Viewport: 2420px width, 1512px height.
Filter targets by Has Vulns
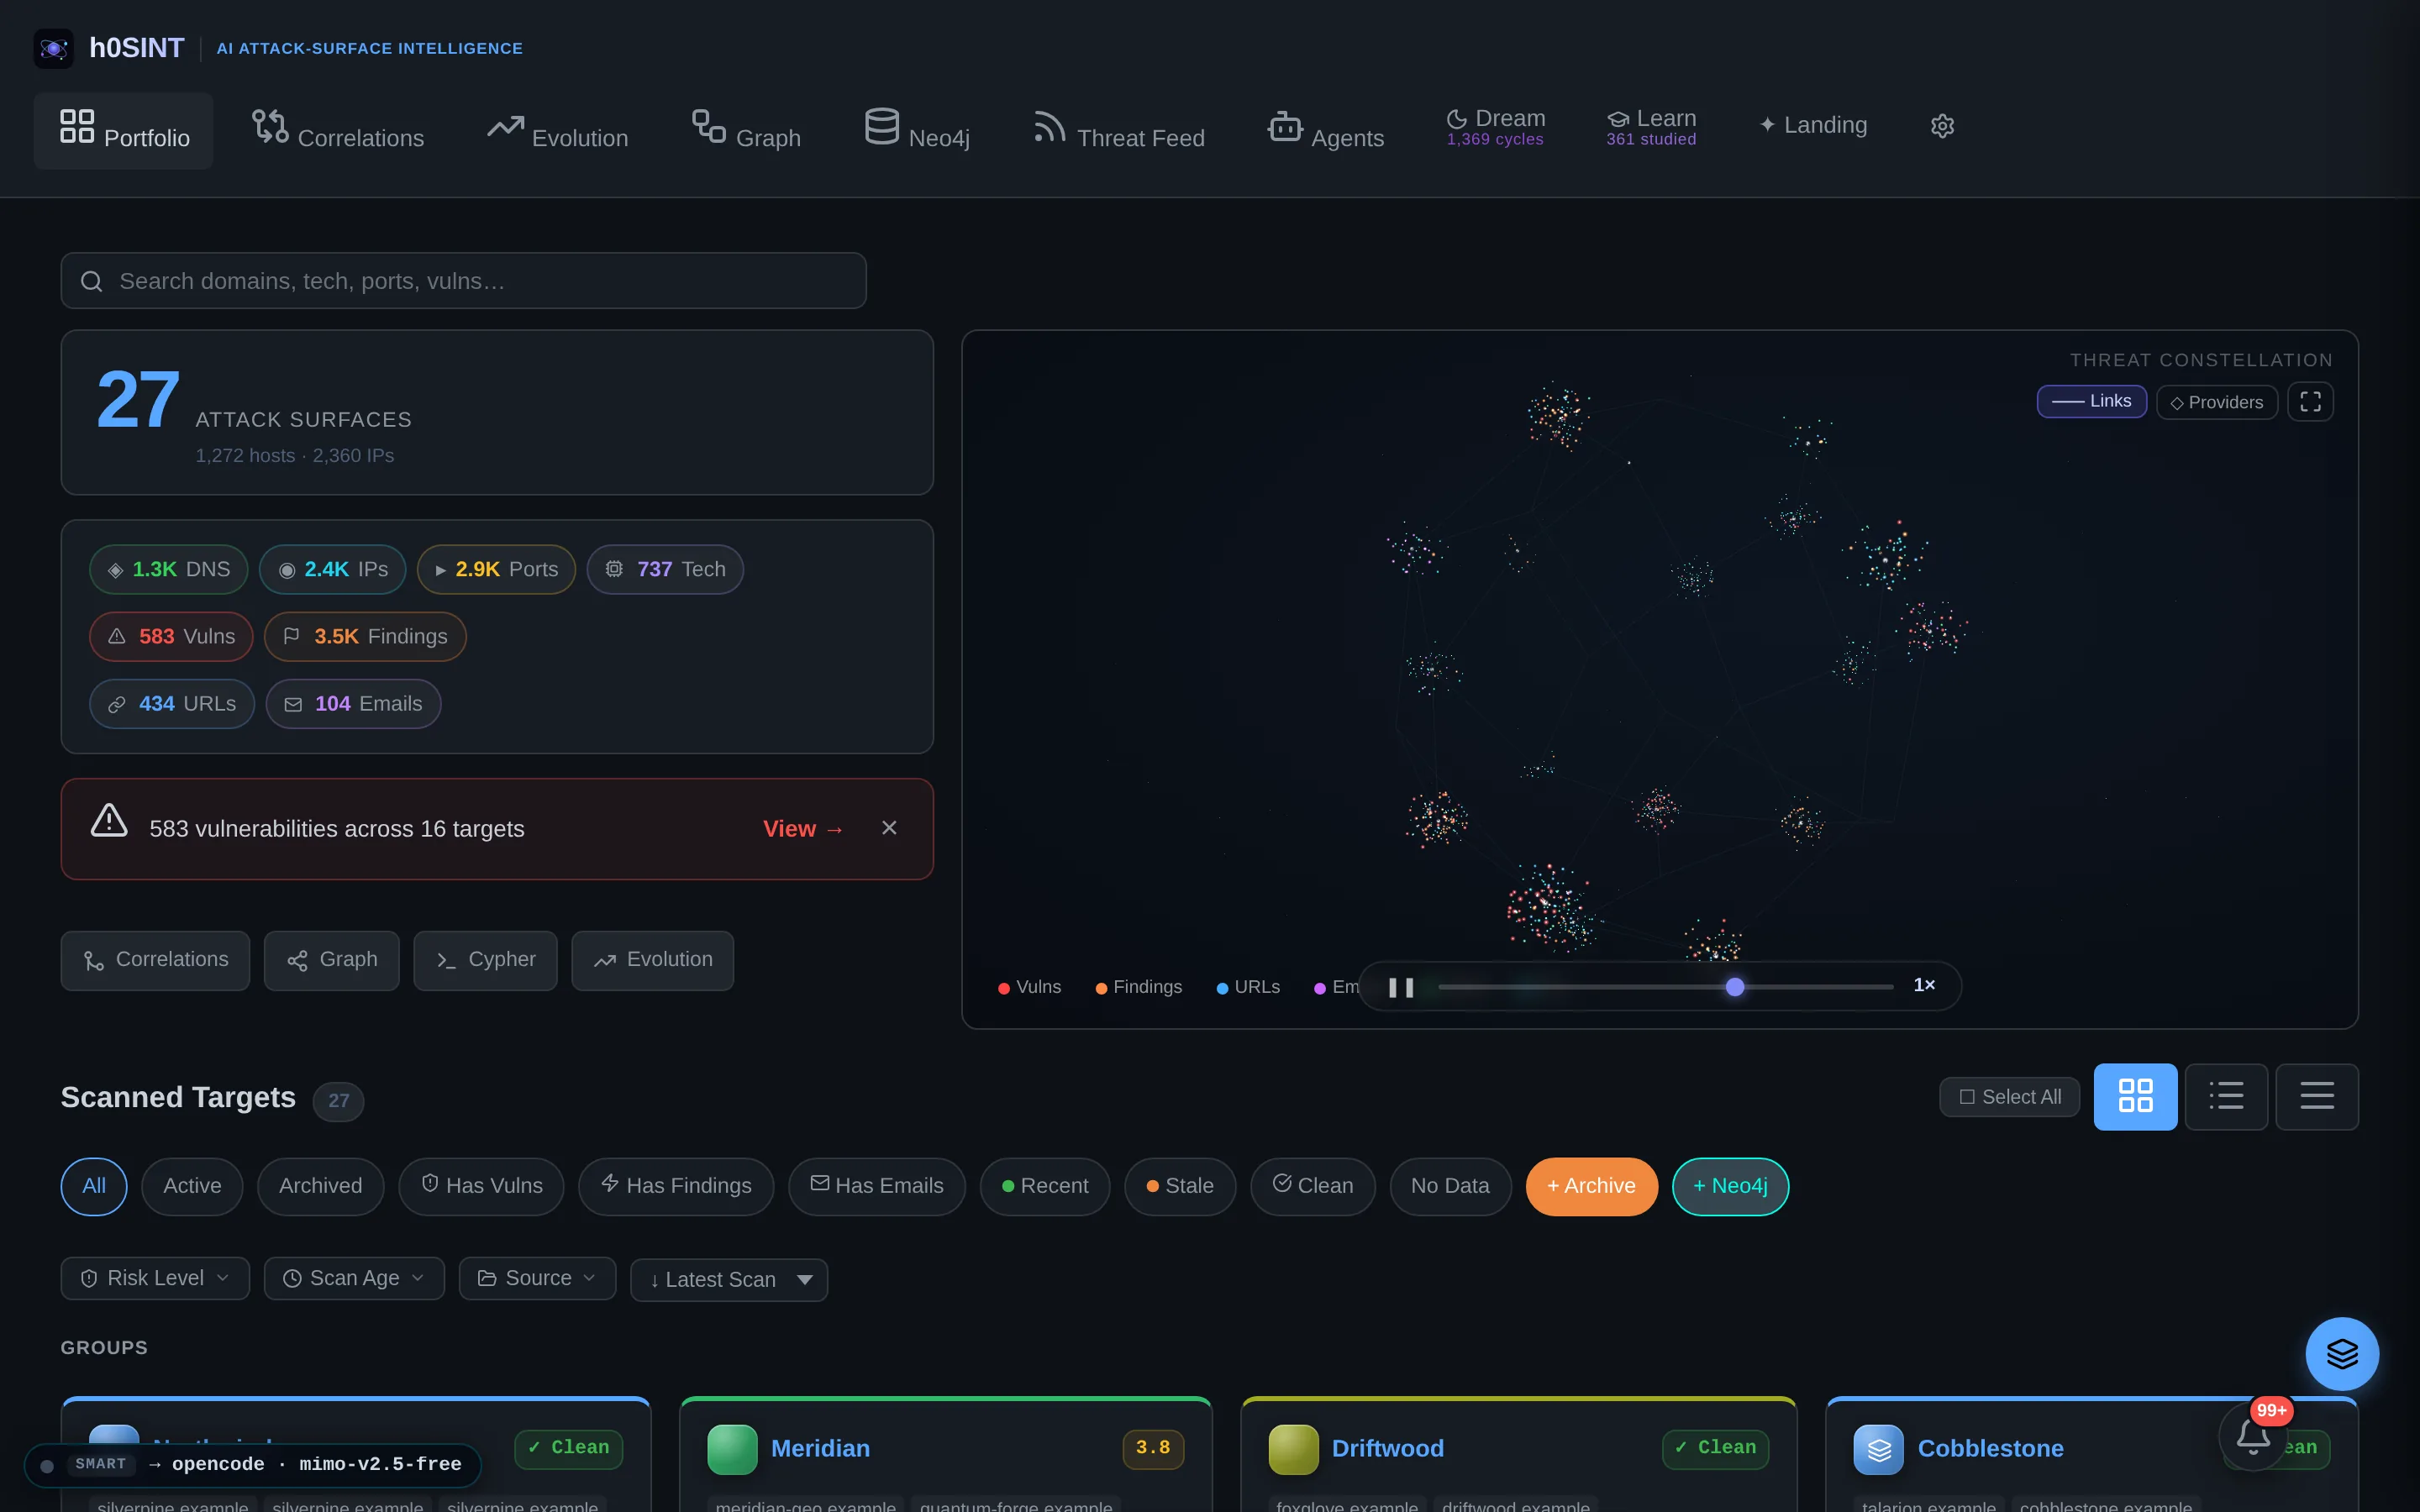(481, 1186)
